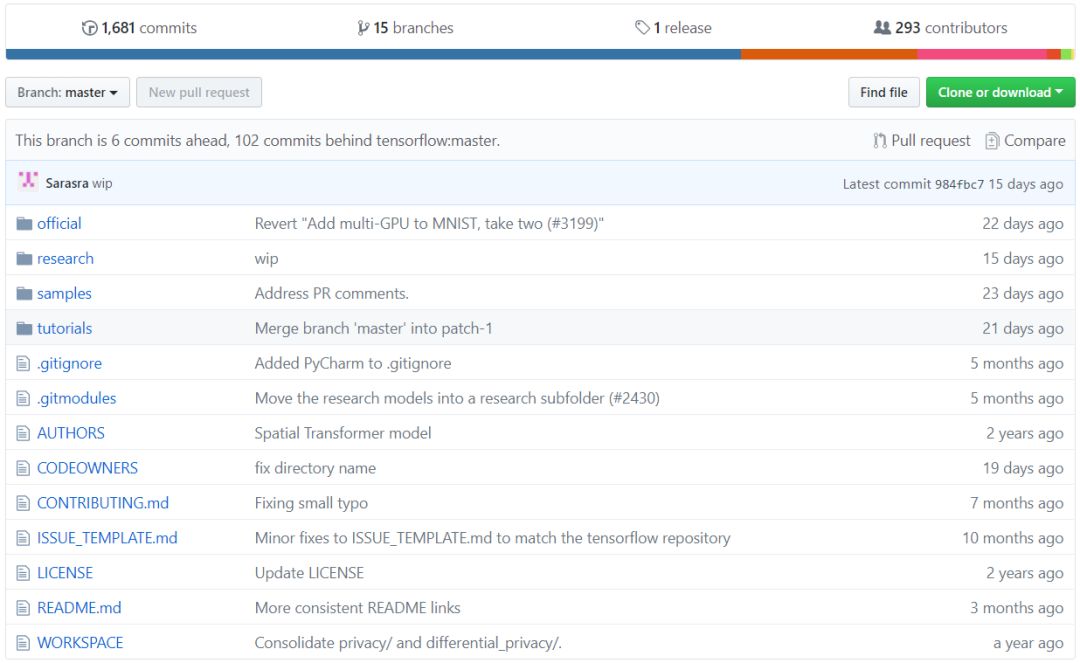Screen dimensions: 1080x663
Task: Click the commits history clock icon
Action: 90,28
